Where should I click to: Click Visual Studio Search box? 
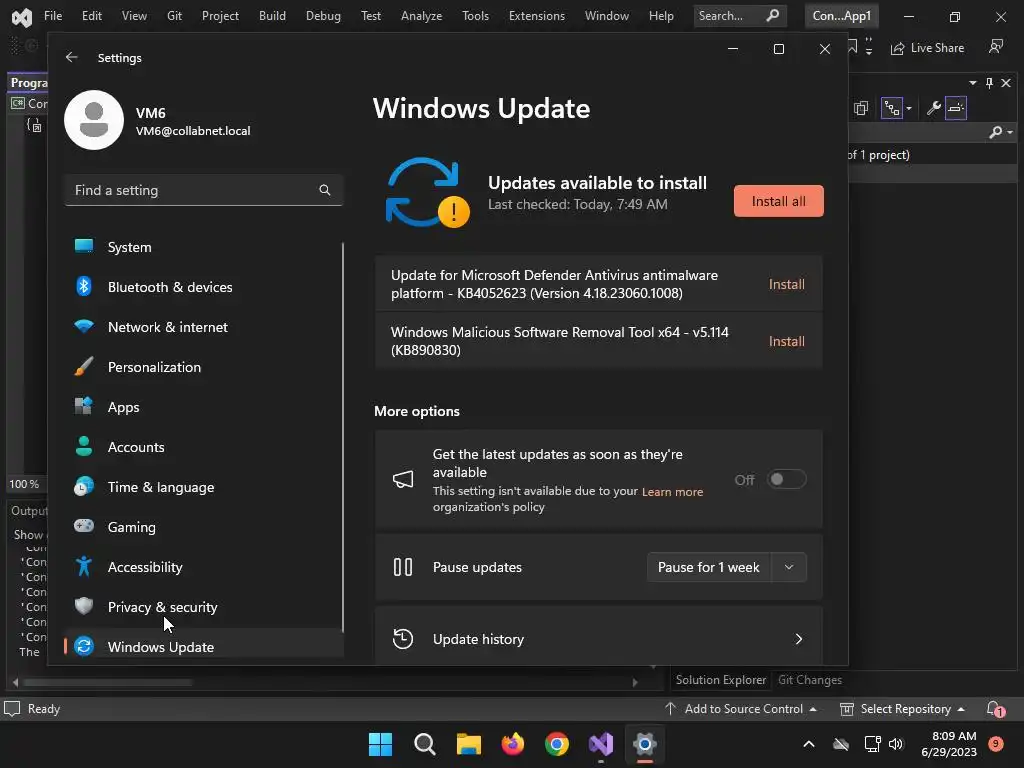(740, 16)
